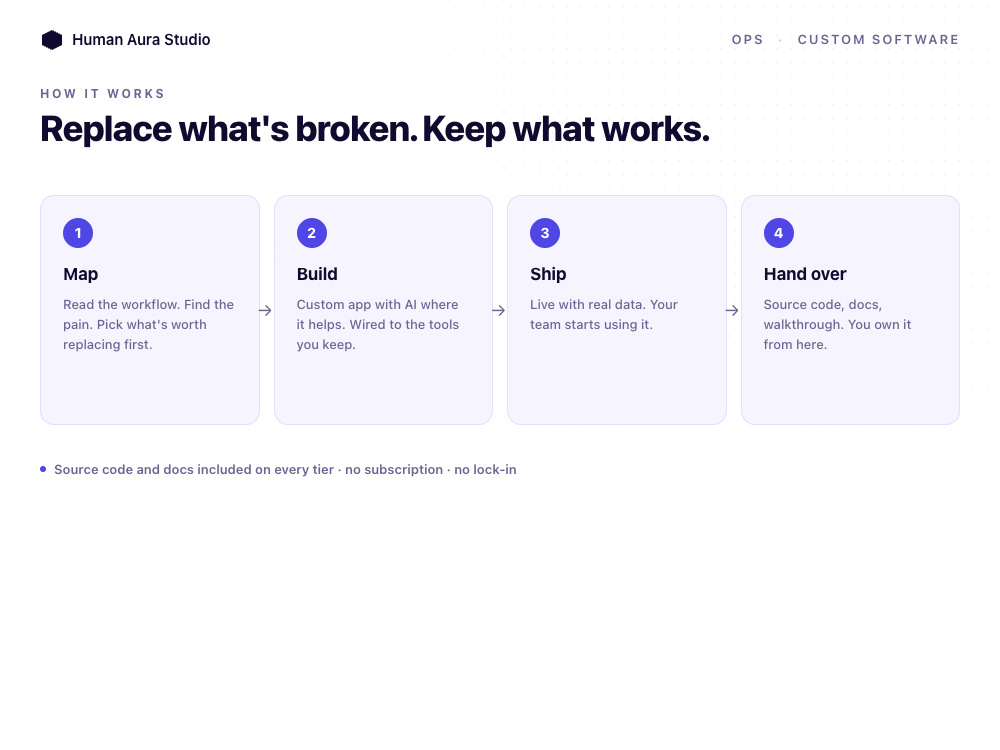Select the Ship card title
Image resolution: width=1000 pixels, height=750 pixels.
coord(548,274)
